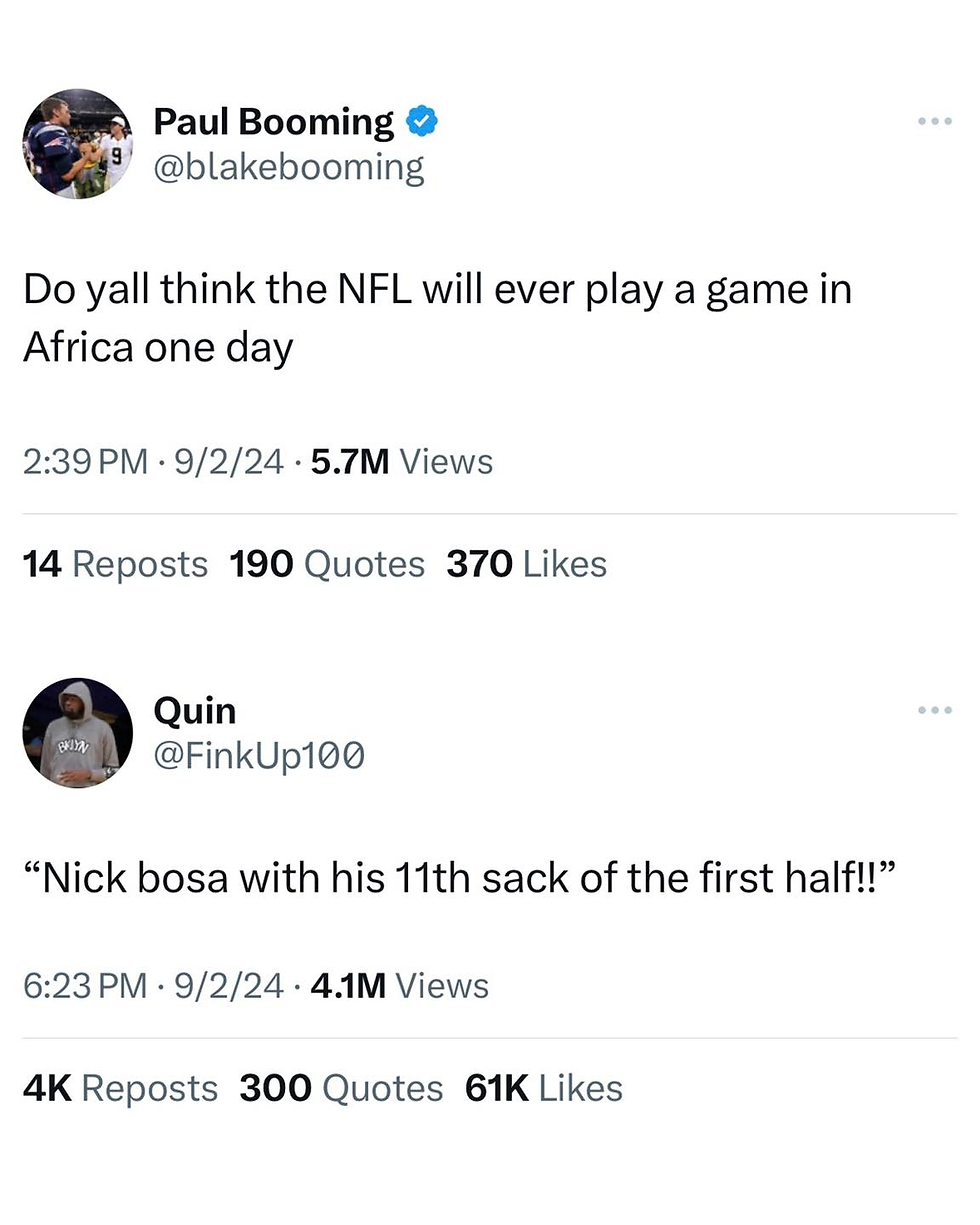The image size is (980, 1225).
Task: View the 14 Reposts list
Action: (x=115, y=565)
